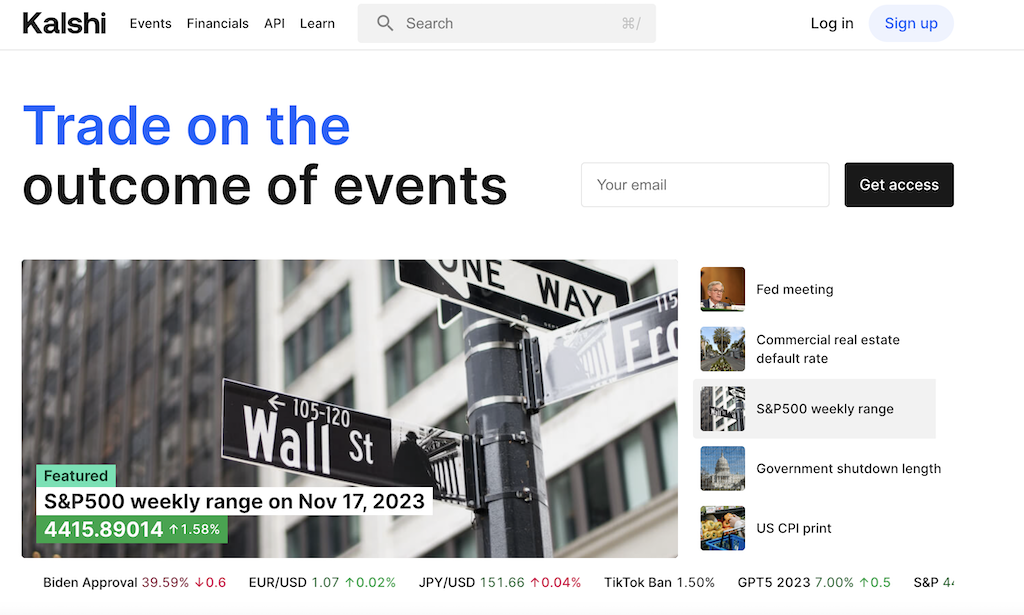1024x615 pixels.
Task: Click the Get access button
Action: click(899, 185)
